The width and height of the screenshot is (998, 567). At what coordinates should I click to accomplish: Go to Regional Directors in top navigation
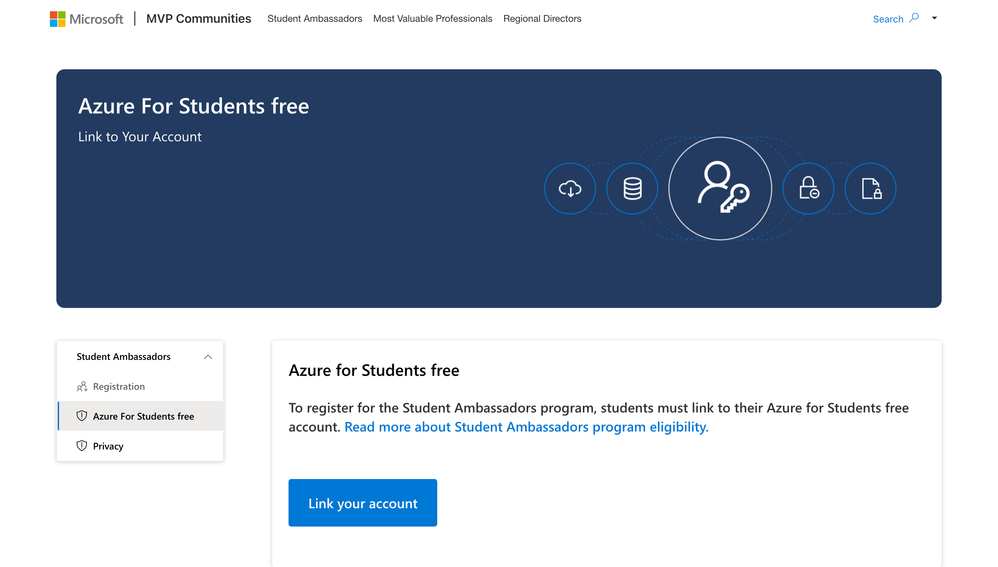point(542,19)
